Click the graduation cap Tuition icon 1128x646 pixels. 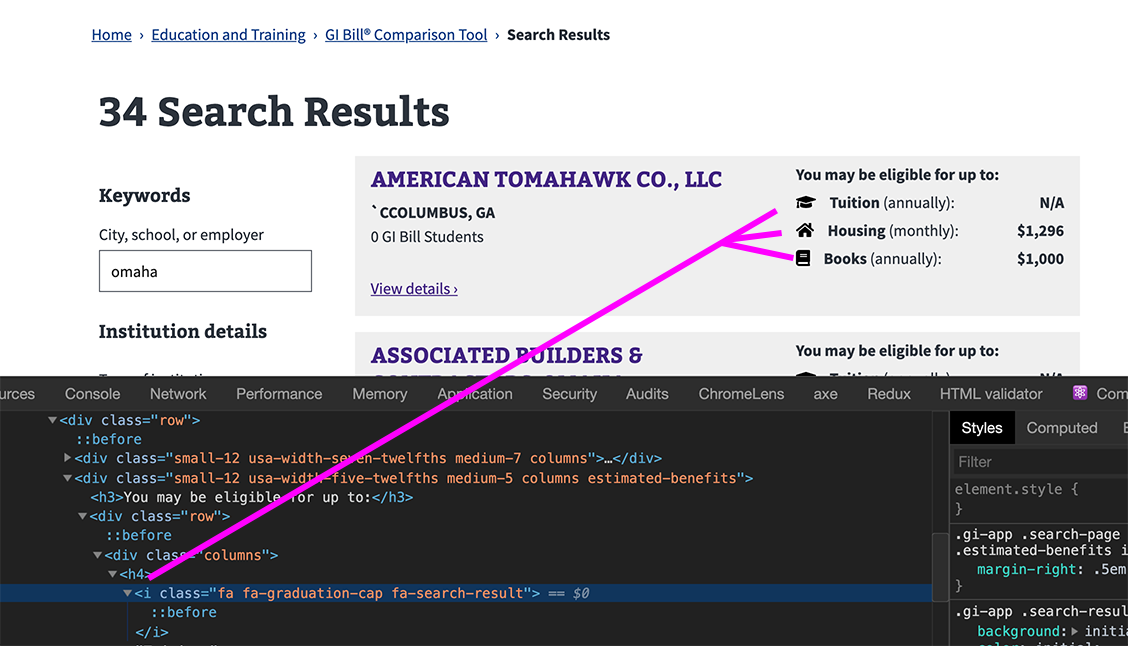coord(805,203)
